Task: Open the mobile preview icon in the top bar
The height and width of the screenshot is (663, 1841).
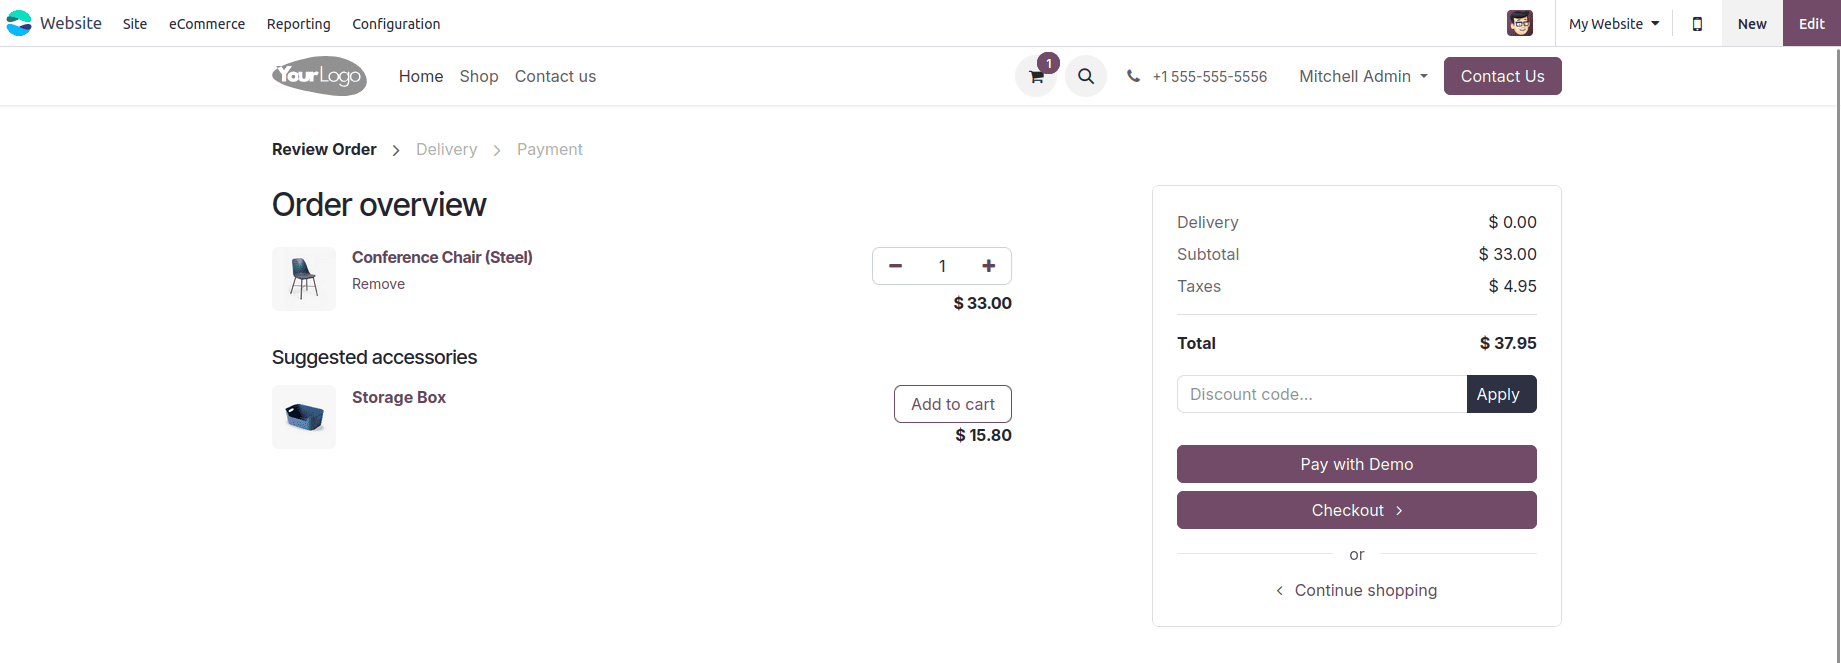Action: point(1697,23)
